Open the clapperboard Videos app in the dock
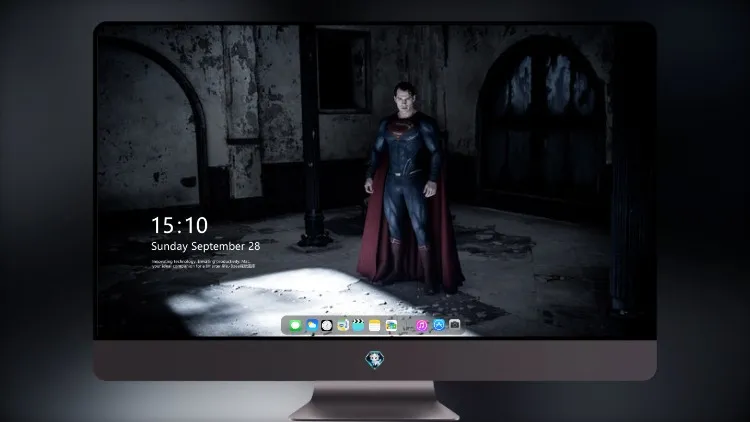The width and height of the screenshot is (750, 422). pyautogui.click(x=358, y=325)
